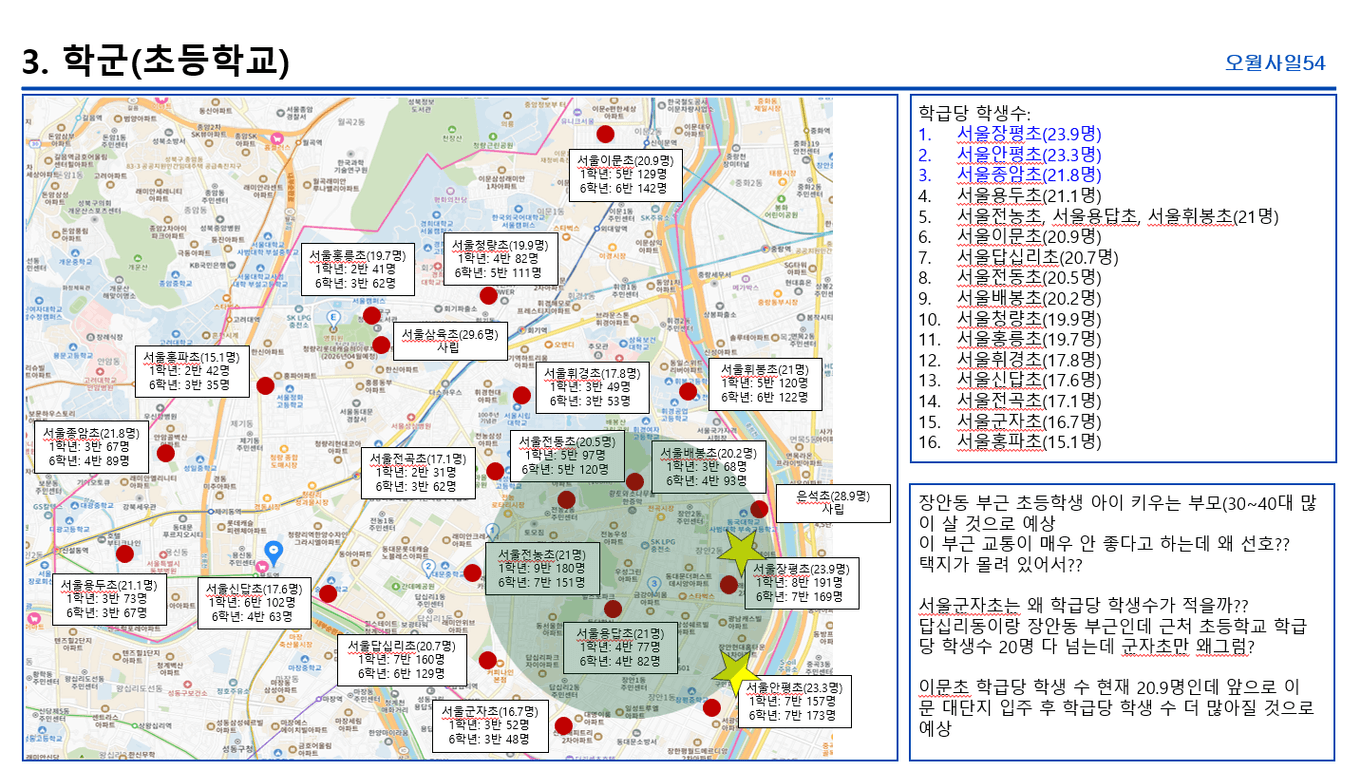Image resolution: width=1361 pixels, height=766 pixels.
Task: Select the 서울배봉초(20.2명) map label
Action: (709, 467)
